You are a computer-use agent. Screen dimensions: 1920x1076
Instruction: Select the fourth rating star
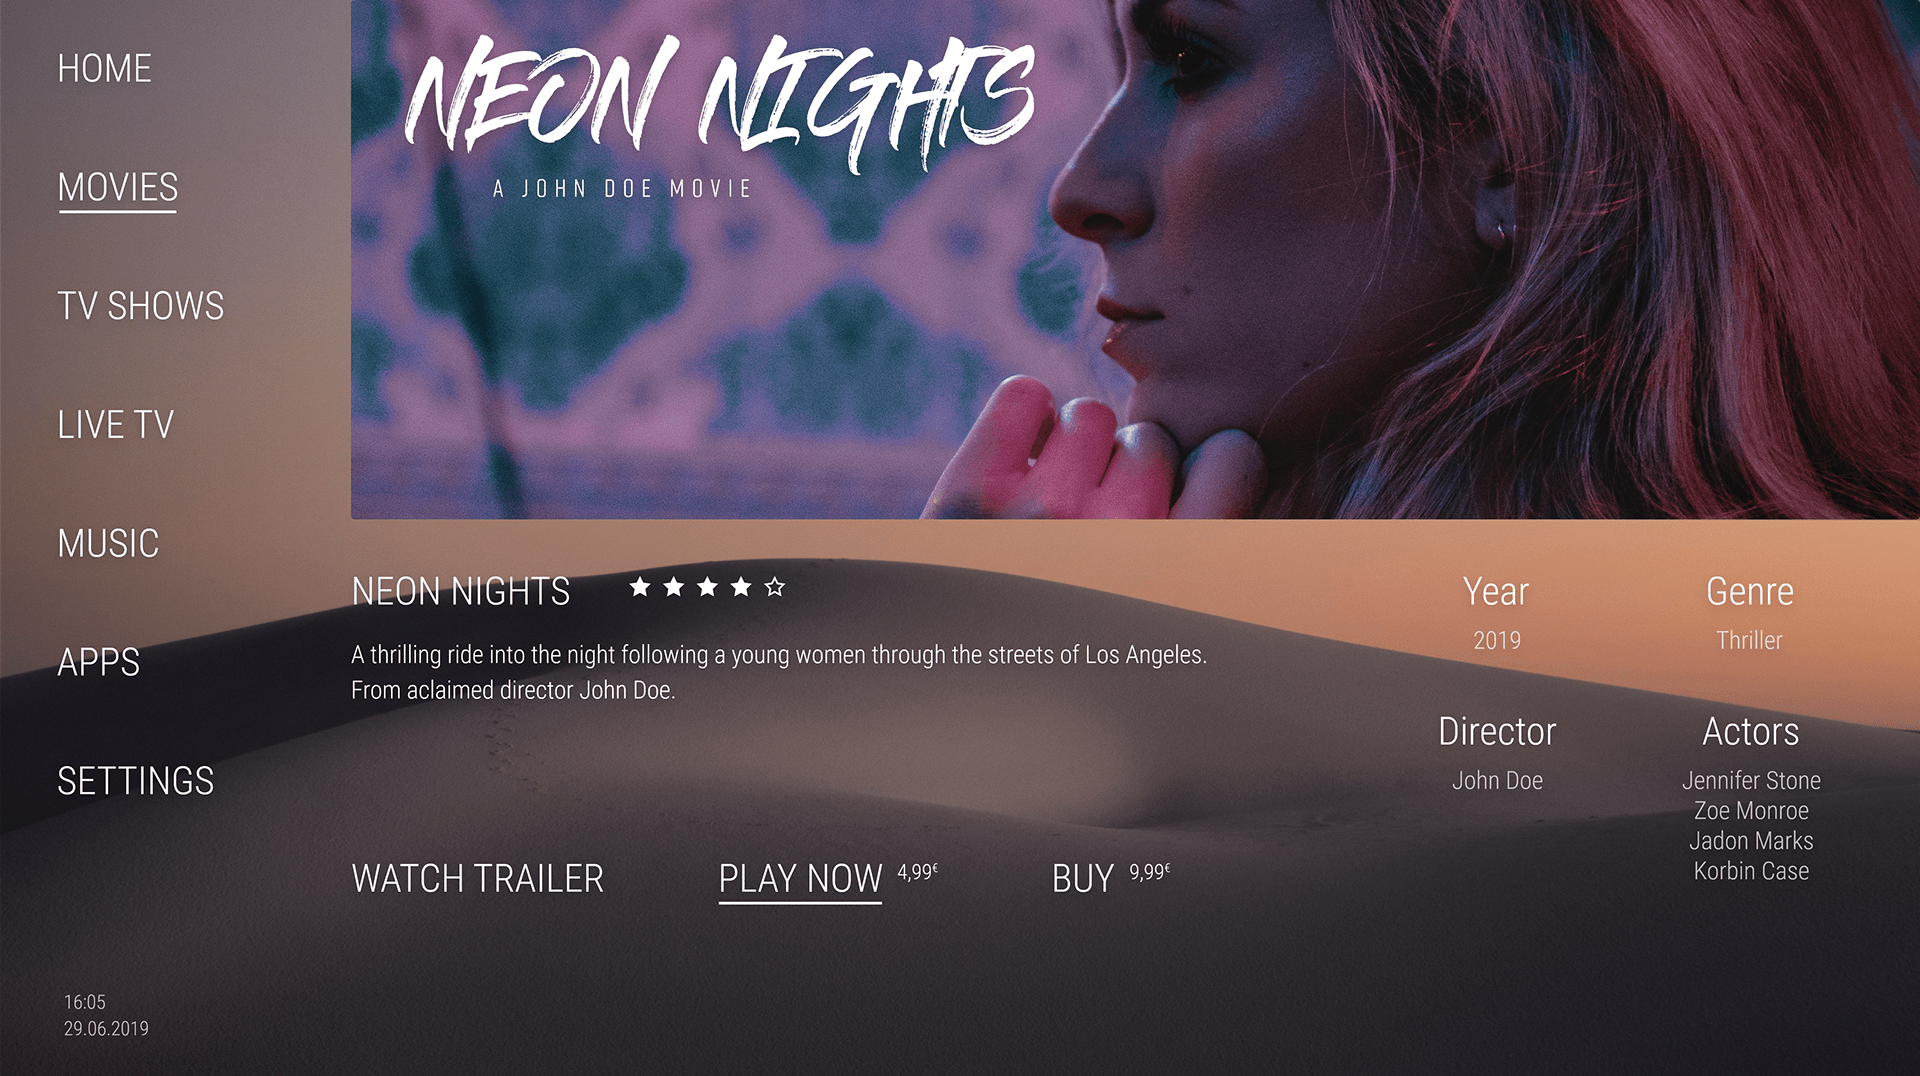pos(741,587)
